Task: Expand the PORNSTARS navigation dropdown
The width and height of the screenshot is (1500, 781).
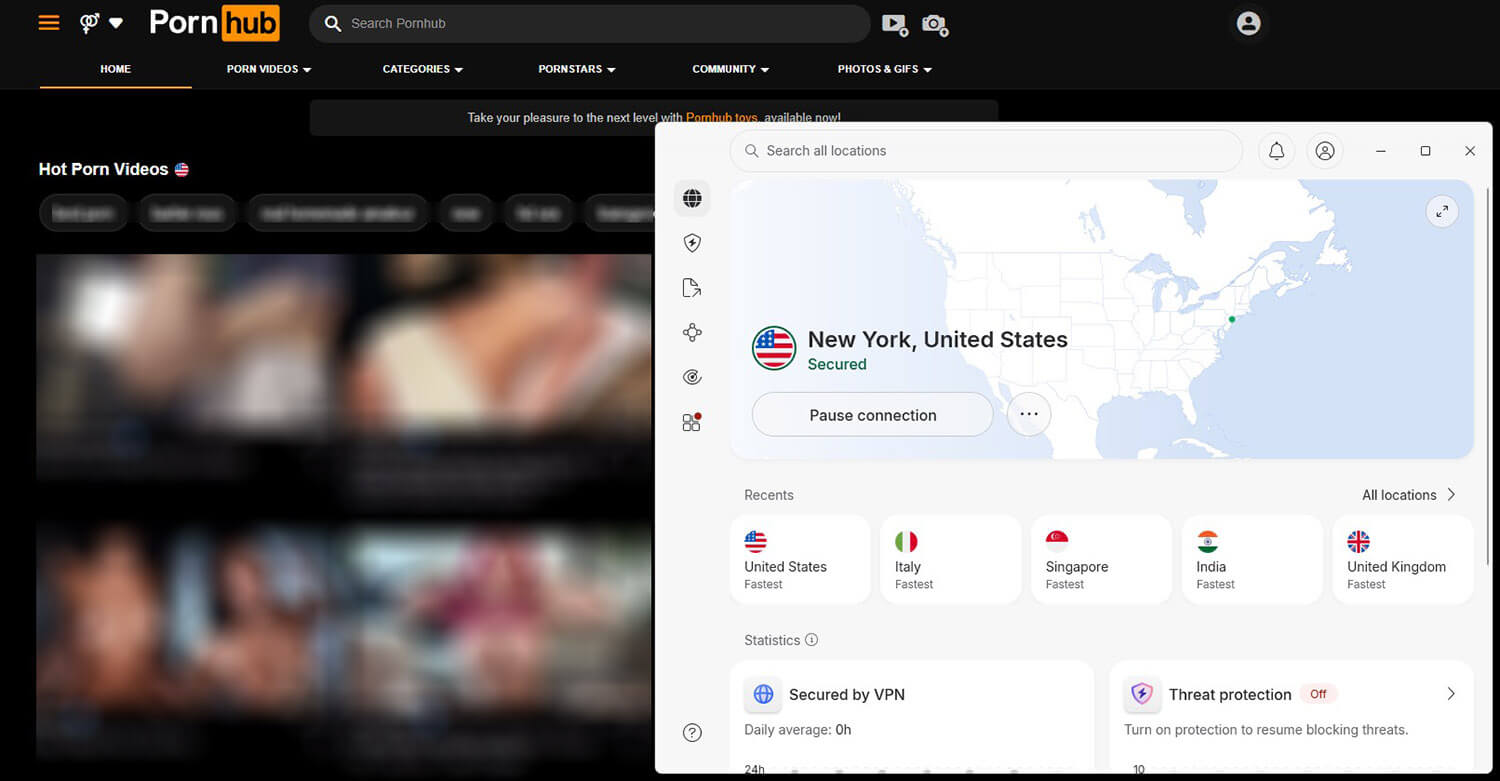Action: (x=577, y=69)
